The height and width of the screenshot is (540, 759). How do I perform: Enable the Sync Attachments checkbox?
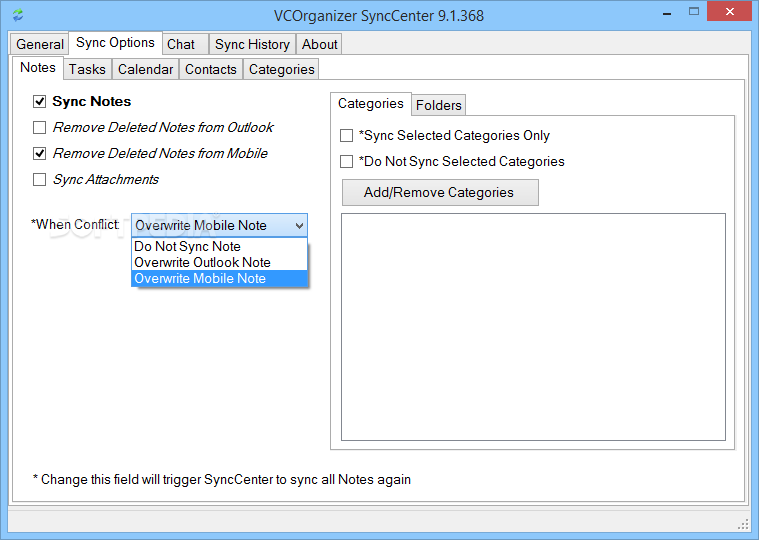(x=39, y=180)
